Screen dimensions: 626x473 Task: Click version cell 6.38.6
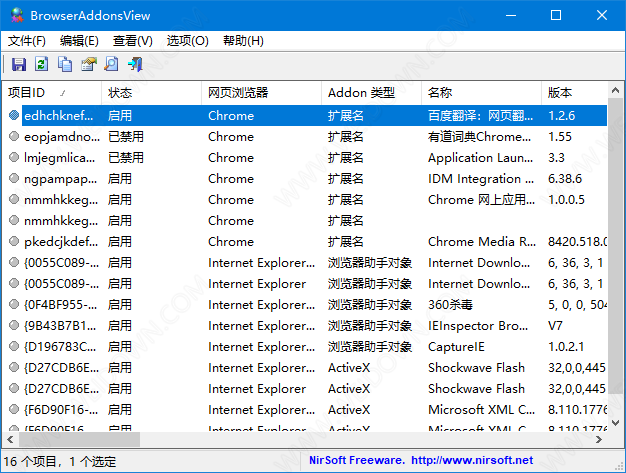(x=565, y=178)
